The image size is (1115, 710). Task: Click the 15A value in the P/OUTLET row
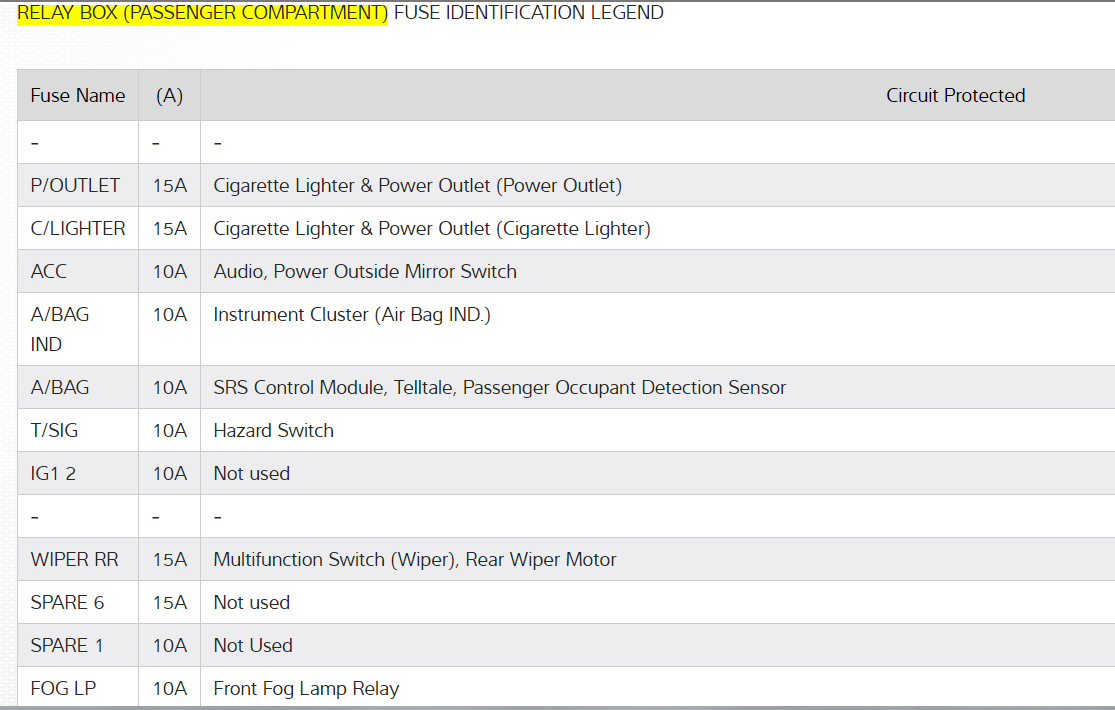pyautogui.click(x=170, y=186)
